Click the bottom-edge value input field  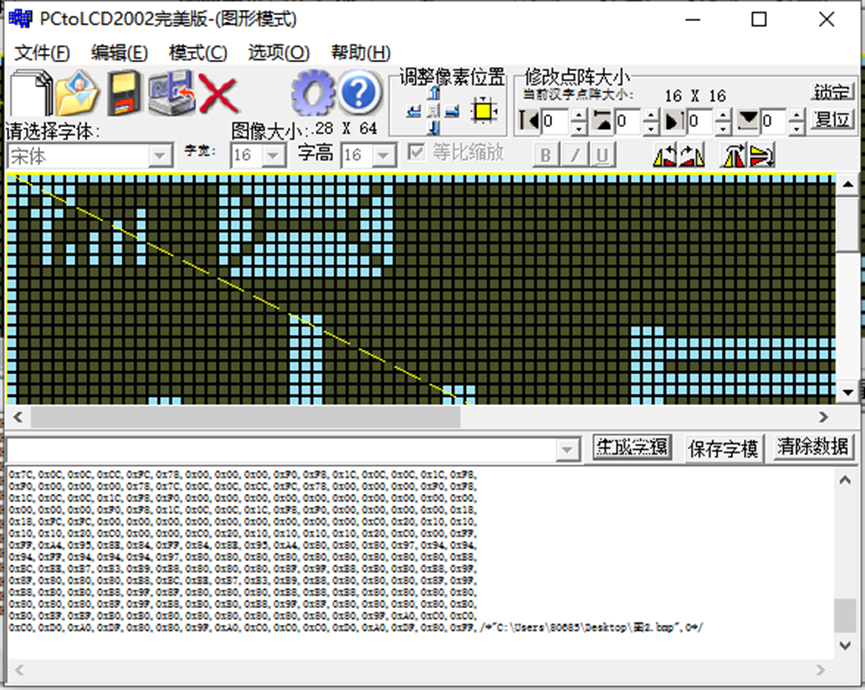pyautogui.click(x=773, y=121)
